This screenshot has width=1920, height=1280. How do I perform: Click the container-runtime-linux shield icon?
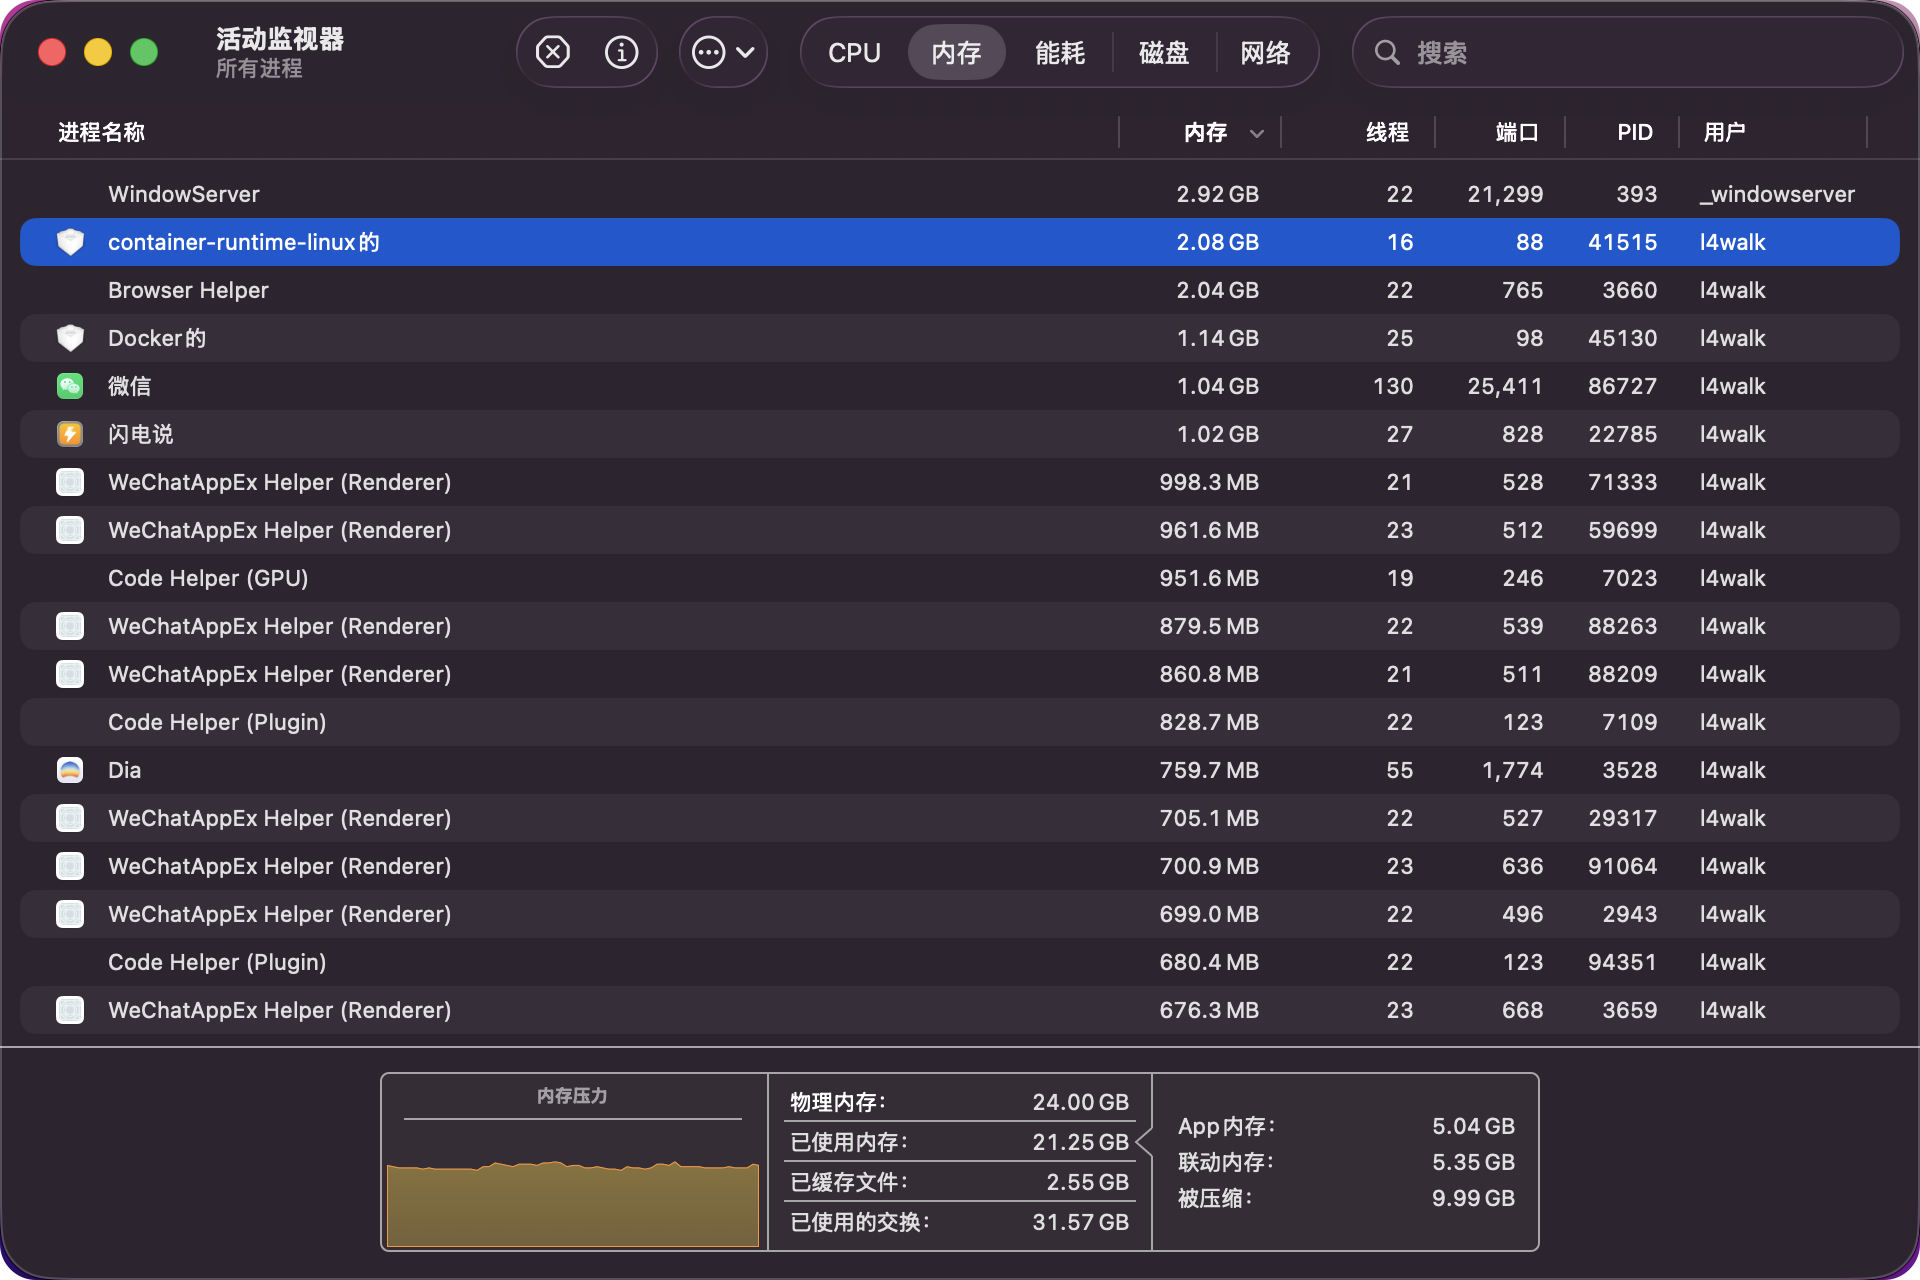[70, 242]
